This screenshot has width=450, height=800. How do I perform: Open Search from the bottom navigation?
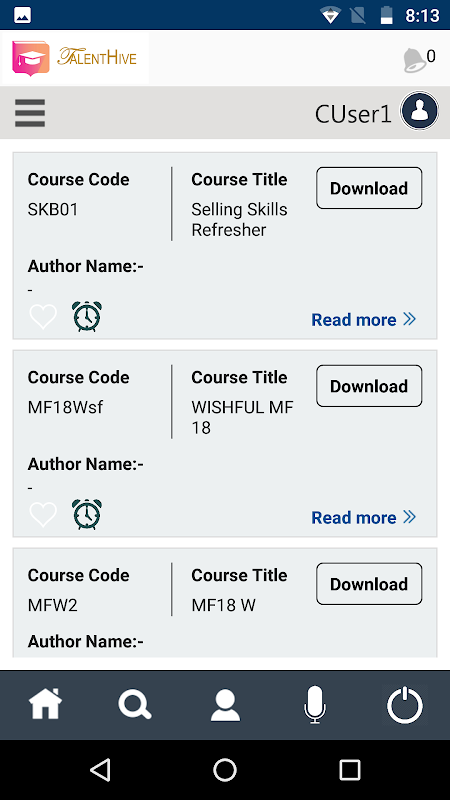pos(135,705)
